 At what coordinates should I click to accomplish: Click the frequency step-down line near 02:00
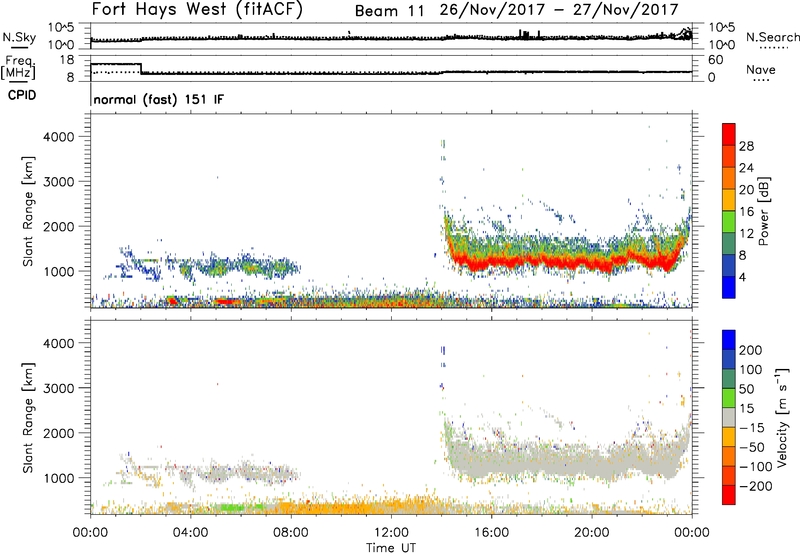pos(141,68)
